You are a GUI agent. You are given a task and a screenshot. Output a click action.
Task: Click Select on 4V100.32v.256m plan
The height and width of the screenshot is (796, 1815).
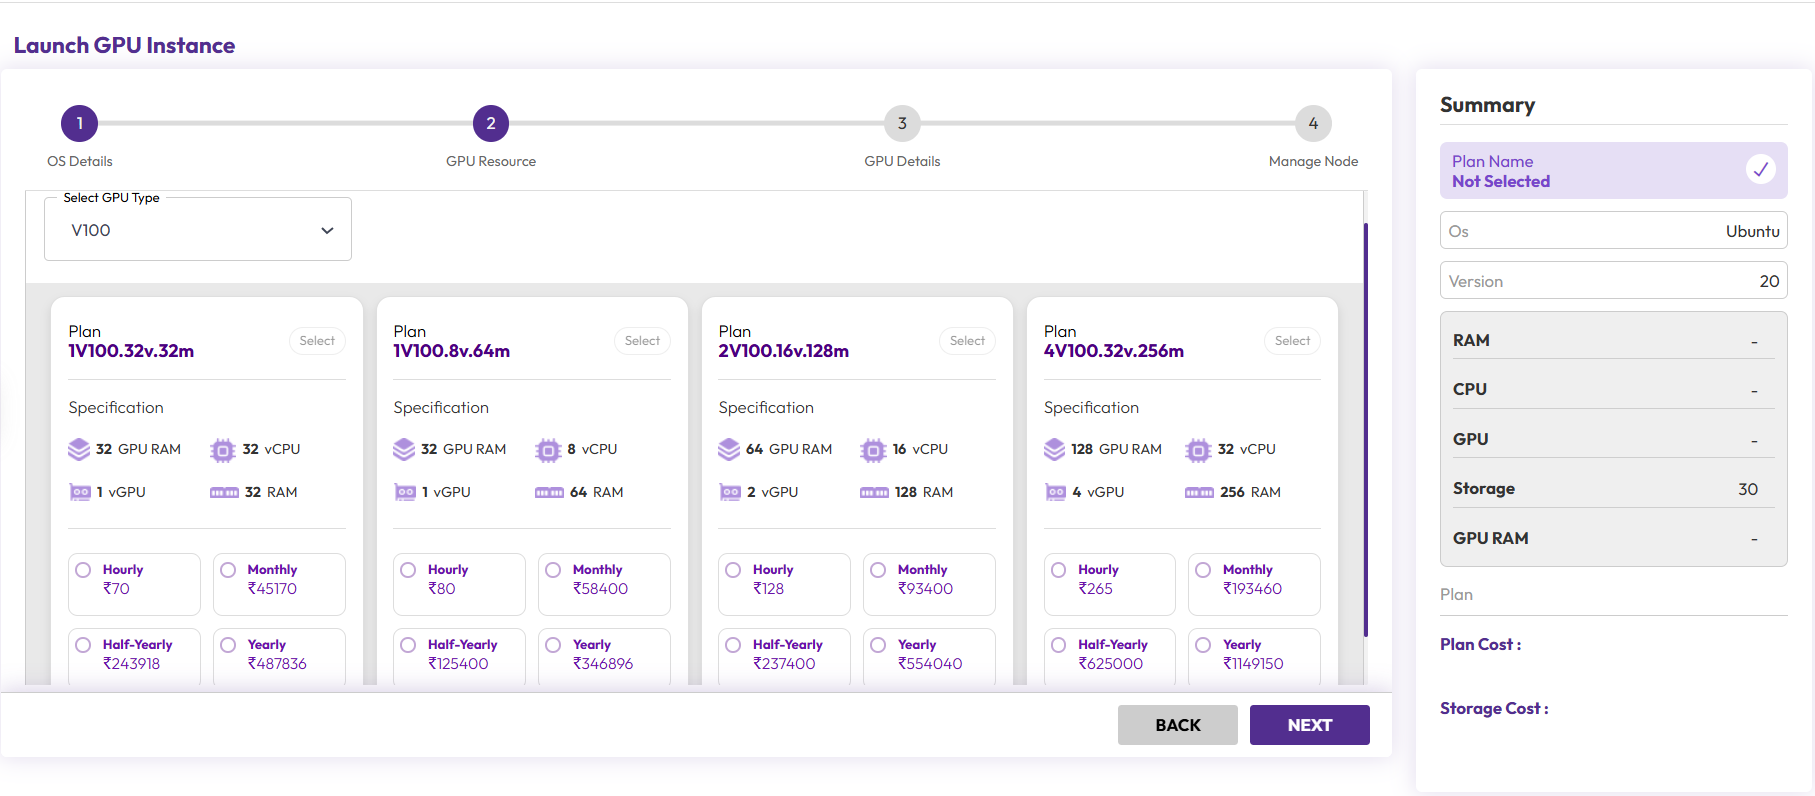click(1292, 341)
